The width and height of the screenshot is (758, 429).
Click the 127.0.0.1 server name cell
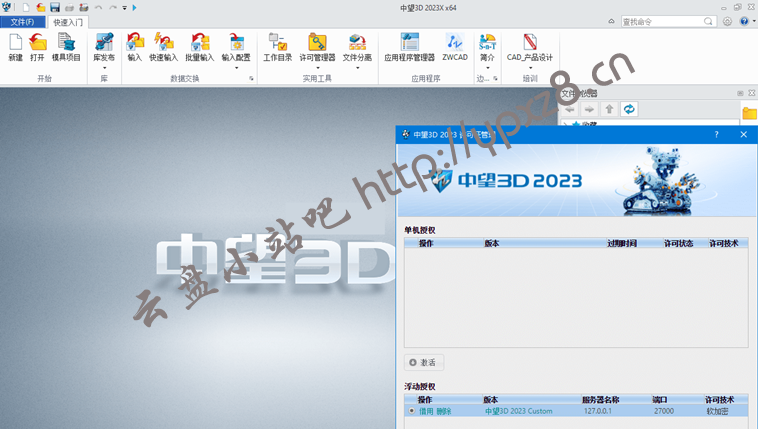pos(598,411)
